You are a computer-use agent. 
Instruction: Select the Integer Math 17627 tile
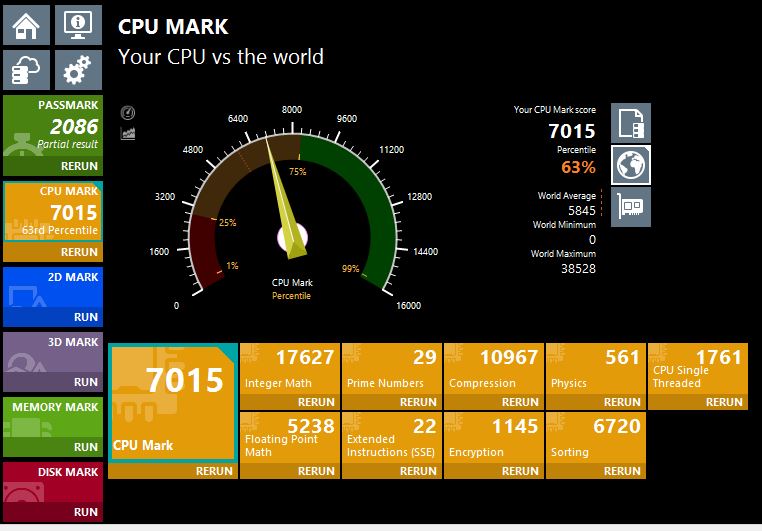pos(290,369)
